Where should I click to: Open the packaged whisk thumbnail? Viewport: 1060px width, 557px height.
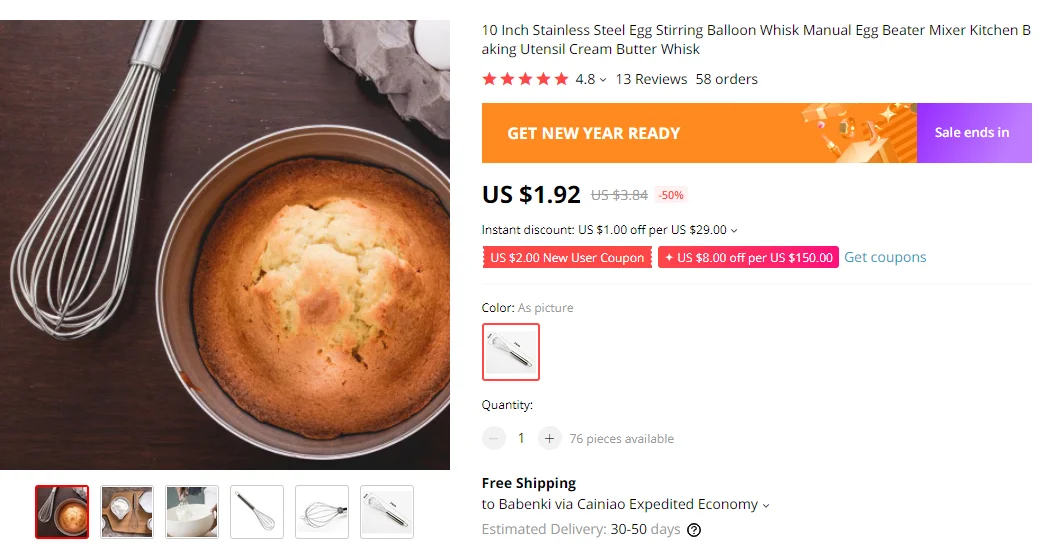tap(387, 512)
